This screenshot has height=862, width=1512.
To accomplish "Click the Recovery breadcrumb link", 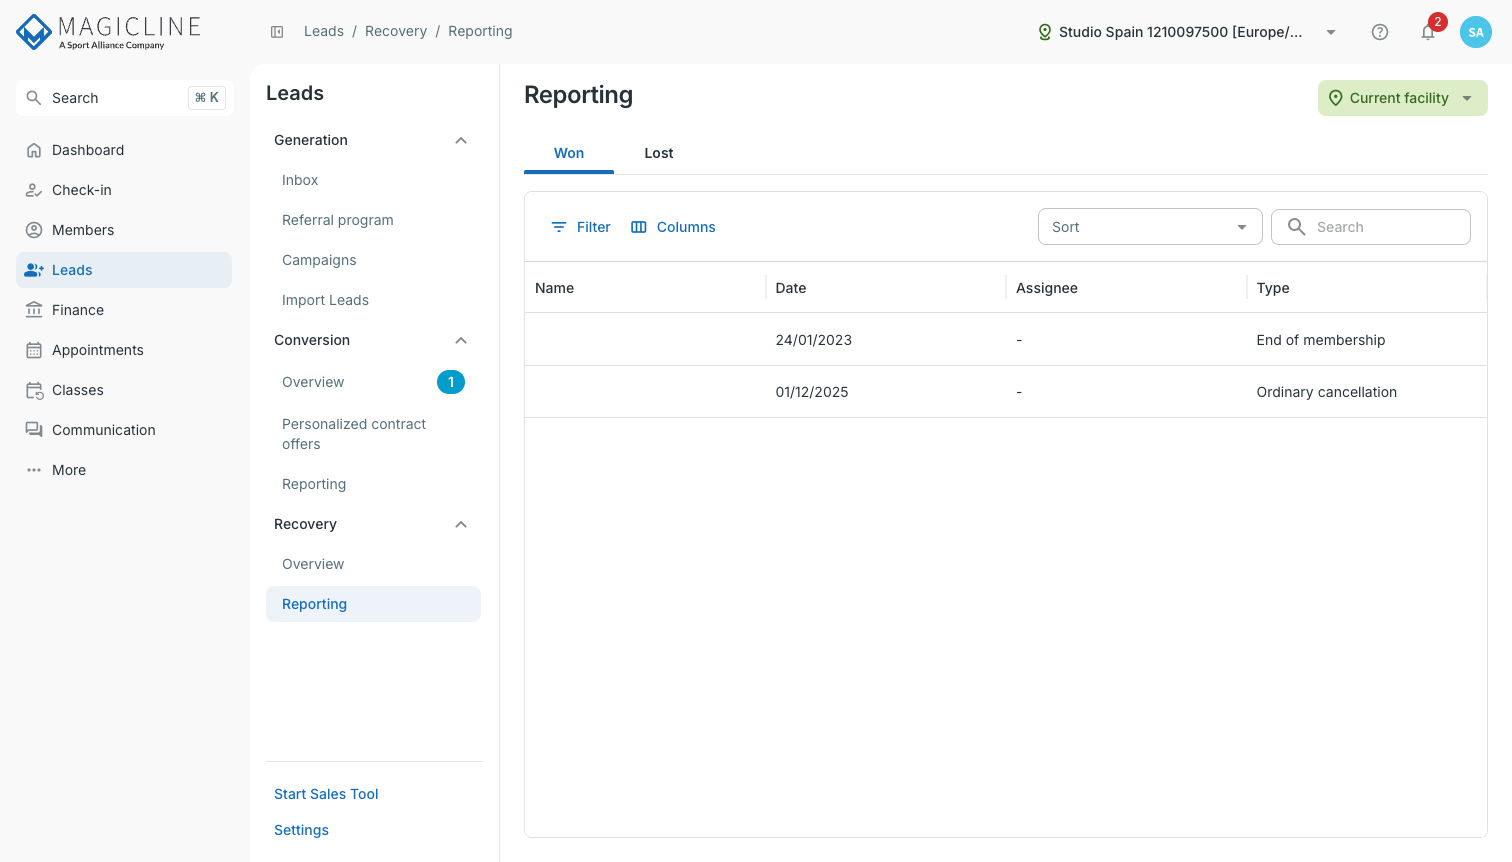I will (396, 31).
